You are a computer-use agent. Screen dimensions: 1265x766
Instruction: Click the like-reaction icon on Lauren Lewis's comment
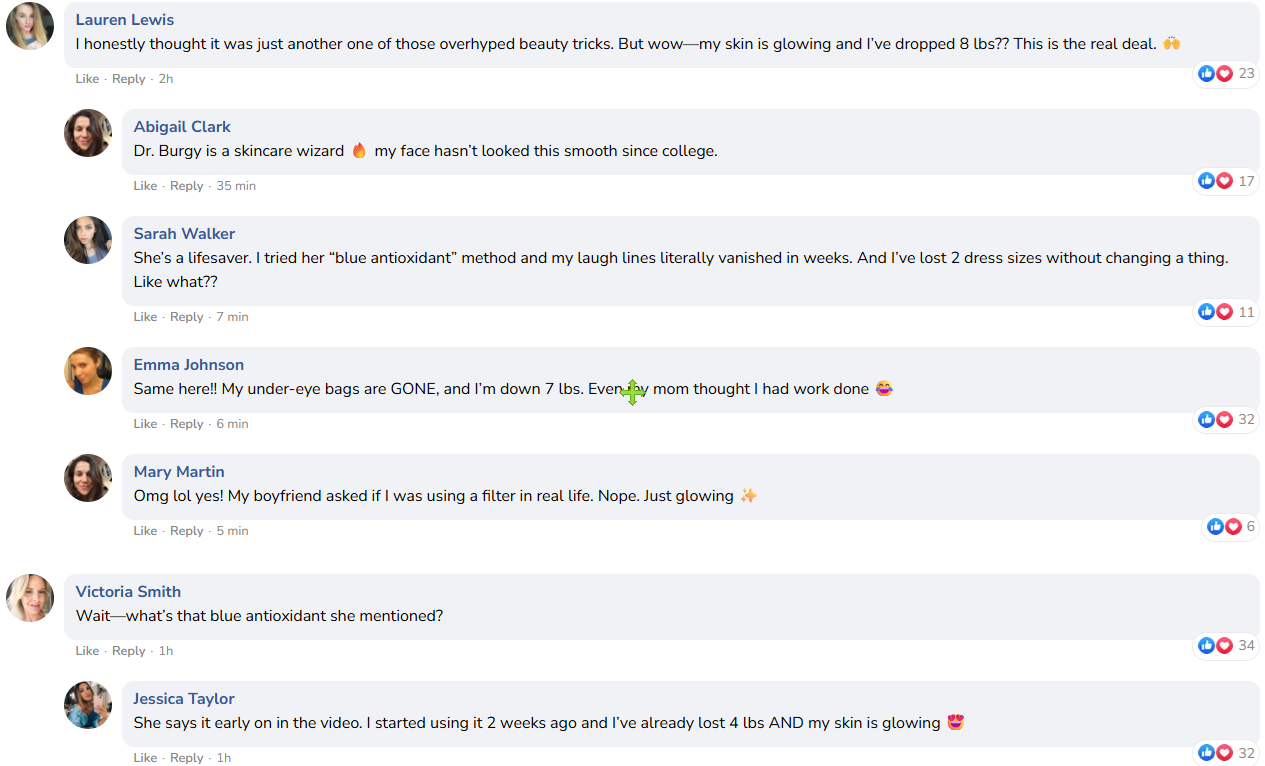pos(1206,73)
